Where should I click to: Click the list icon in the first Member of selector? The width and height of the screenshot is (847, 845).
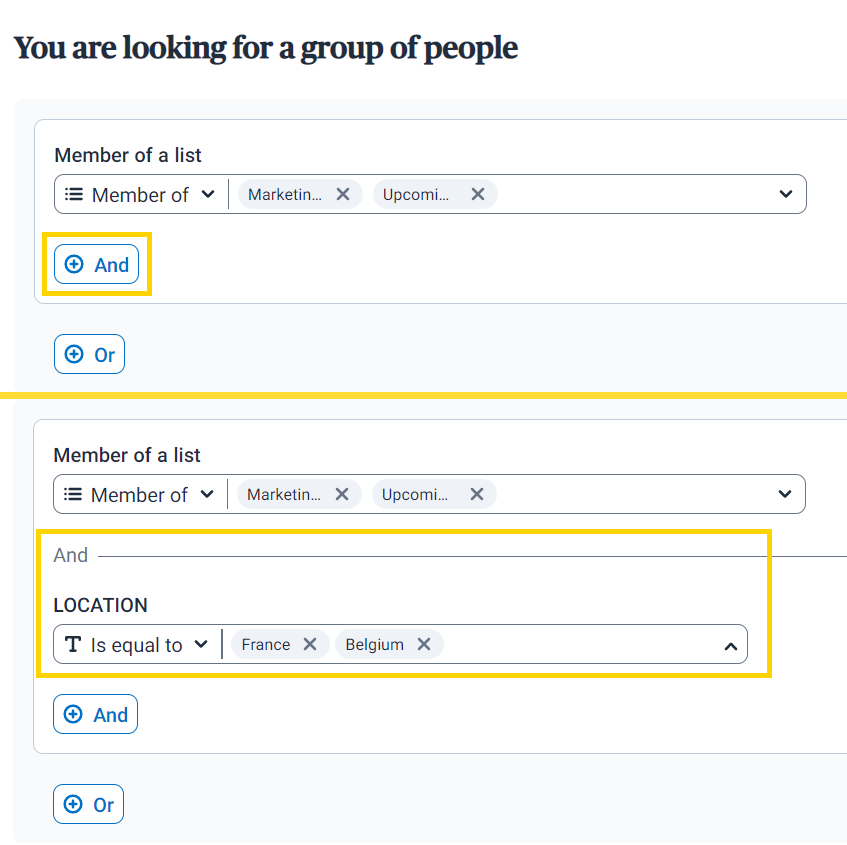coord(74,194)
